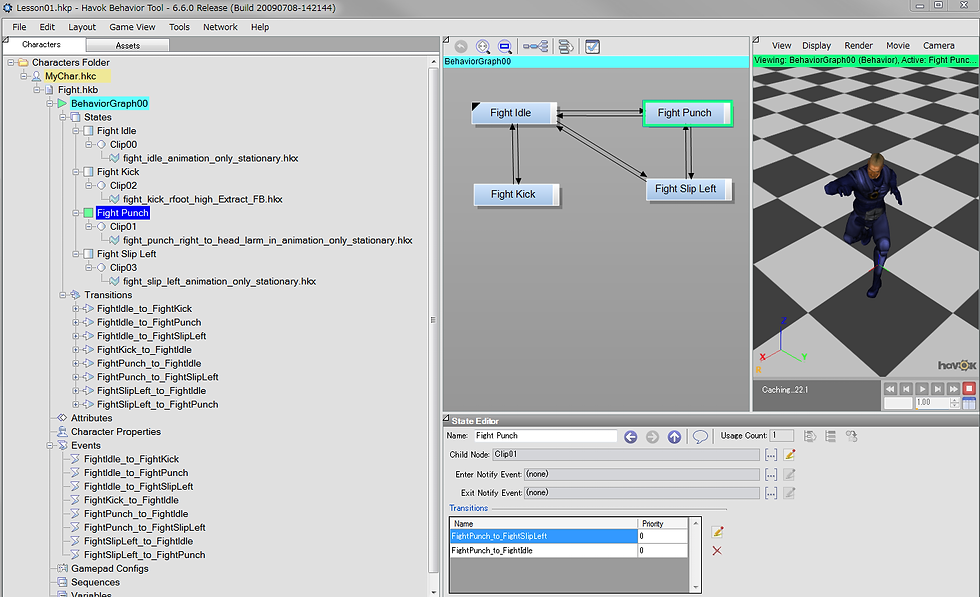Viewport: 980px width, 597px height.
Task: Click the list-style icon beside Usage Count
Action: tap(831, 436)
